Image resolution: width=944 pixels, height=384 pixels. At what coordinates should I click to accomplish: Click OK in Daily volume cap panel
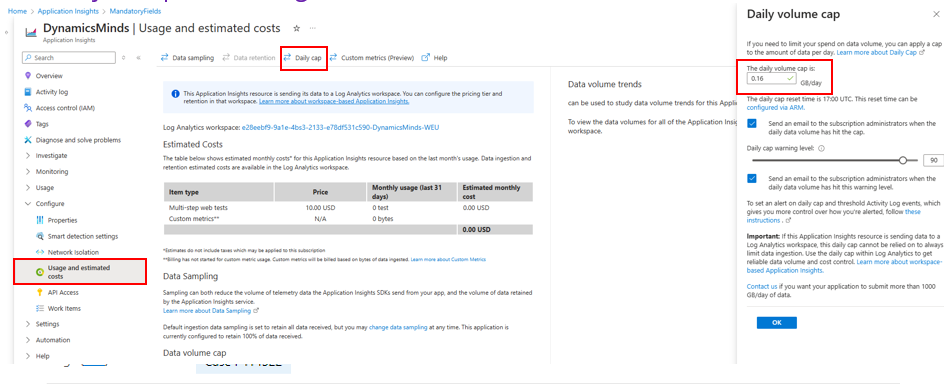tap(777, 323)
